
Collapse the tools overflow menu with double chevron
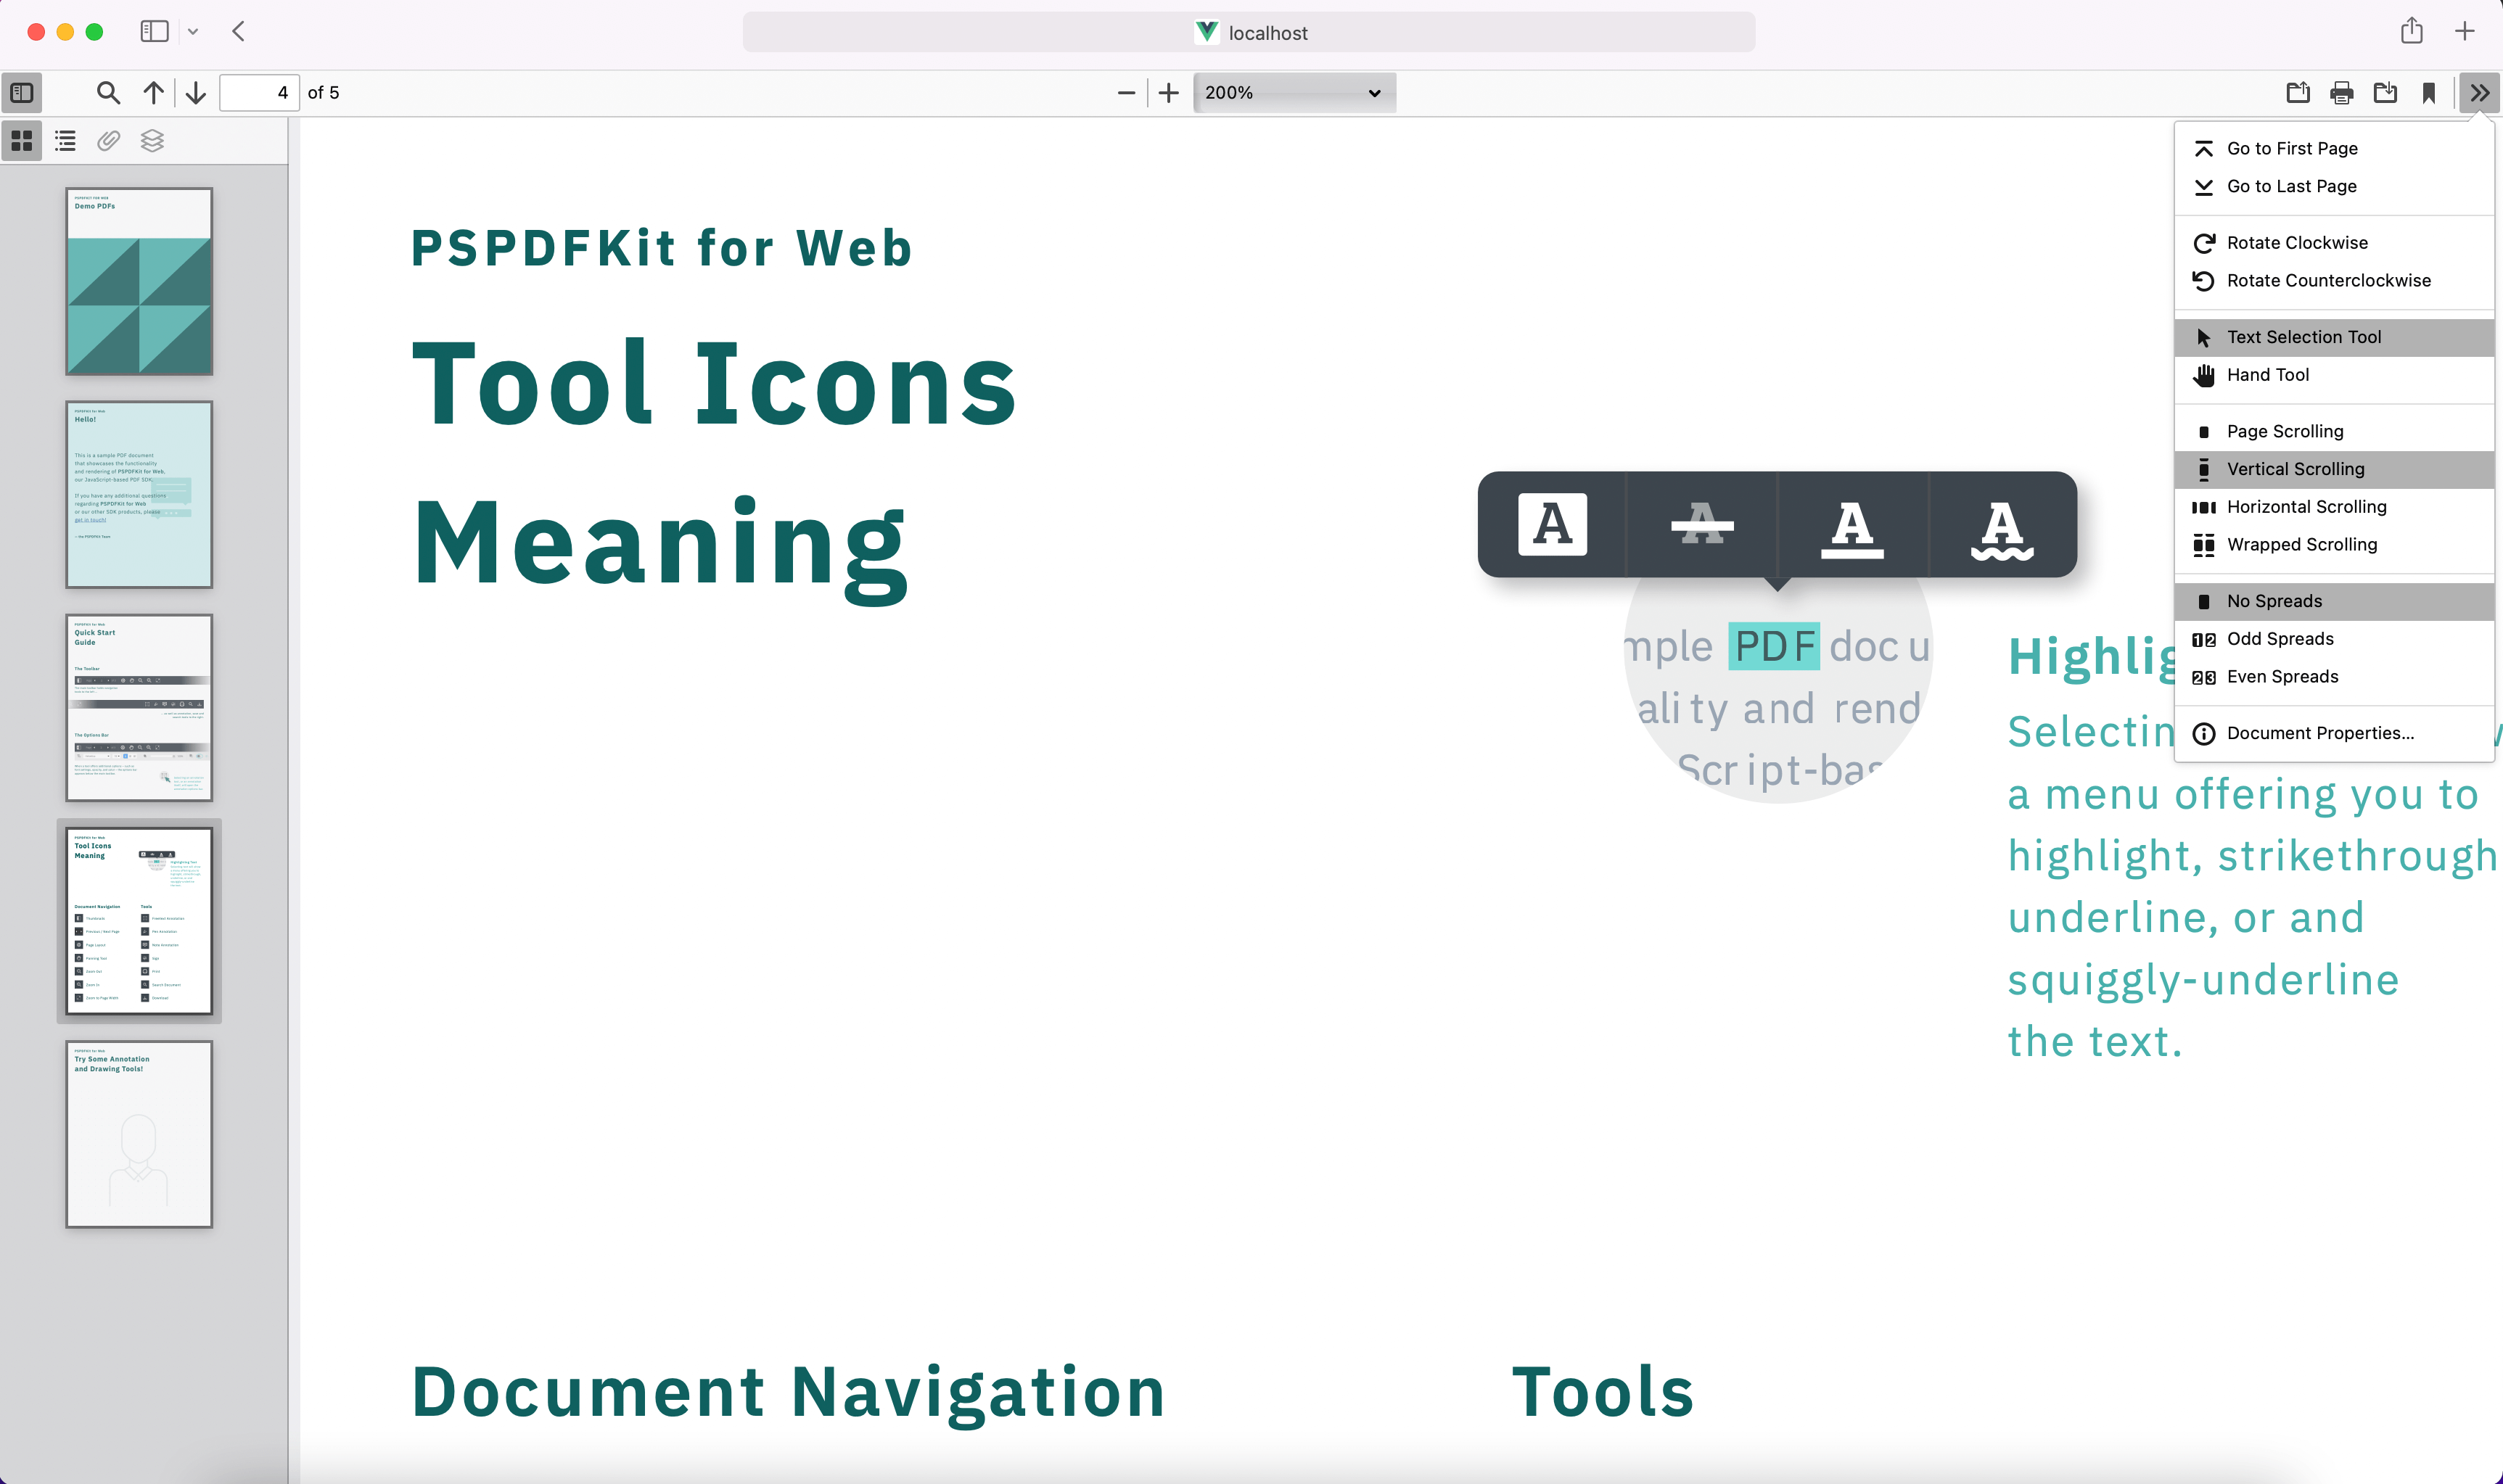(2478, 92)
